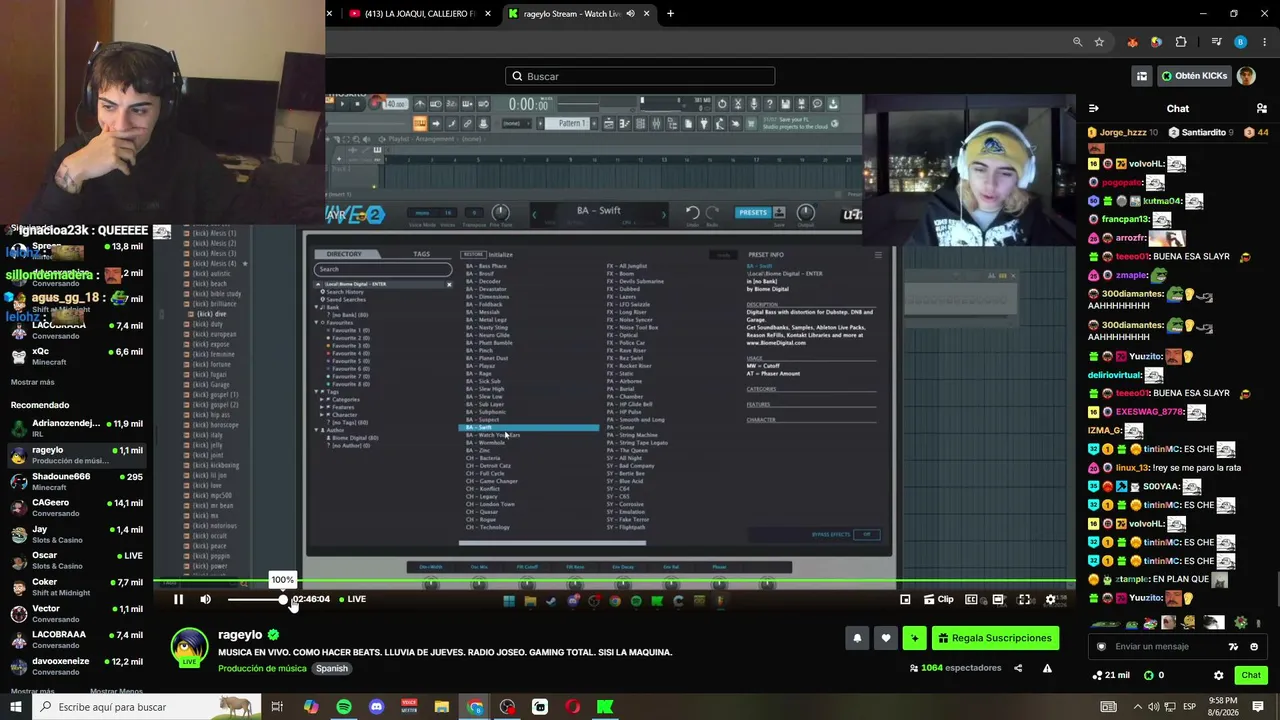Click Regala Suscripciones button
This screenshot has height=720, width=1280.
click(995, 638)
